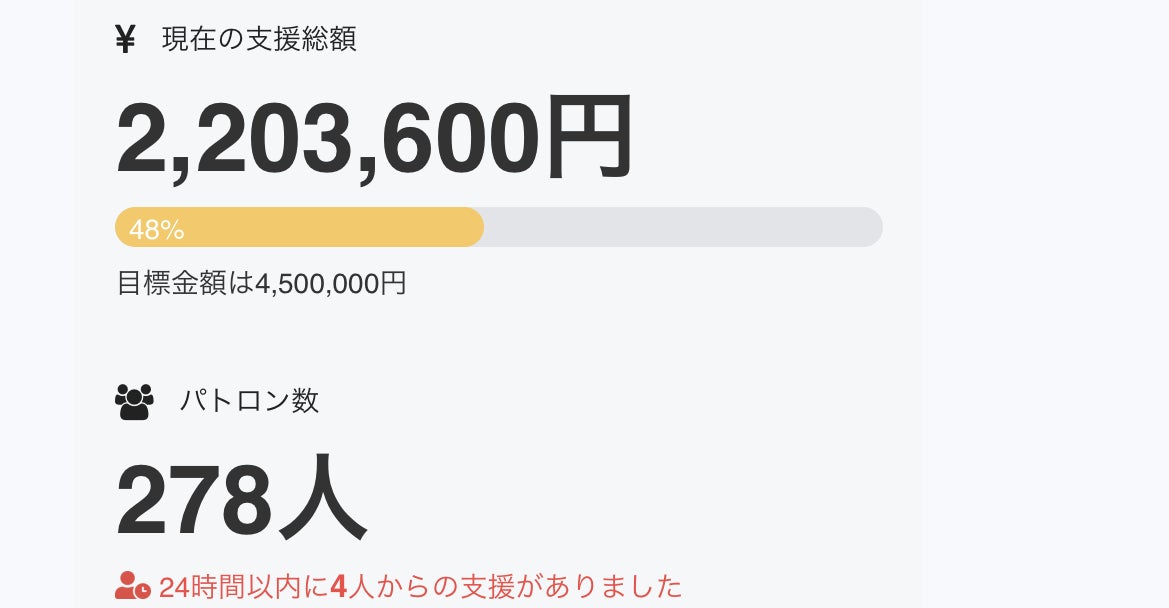Click the red 24時間以内に text
1169x608 pixels.
243,586
